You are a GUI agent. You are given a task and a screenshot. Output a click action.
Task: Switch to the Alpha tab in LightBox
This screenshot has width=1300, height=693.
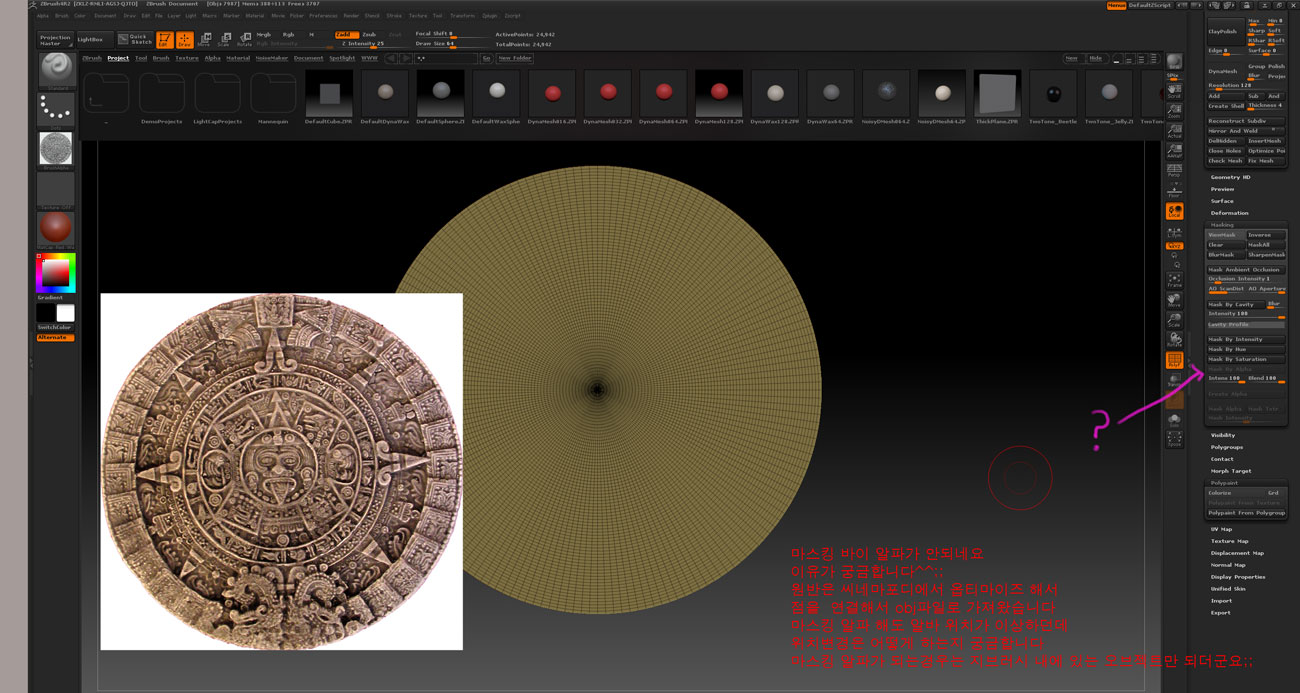212,58
